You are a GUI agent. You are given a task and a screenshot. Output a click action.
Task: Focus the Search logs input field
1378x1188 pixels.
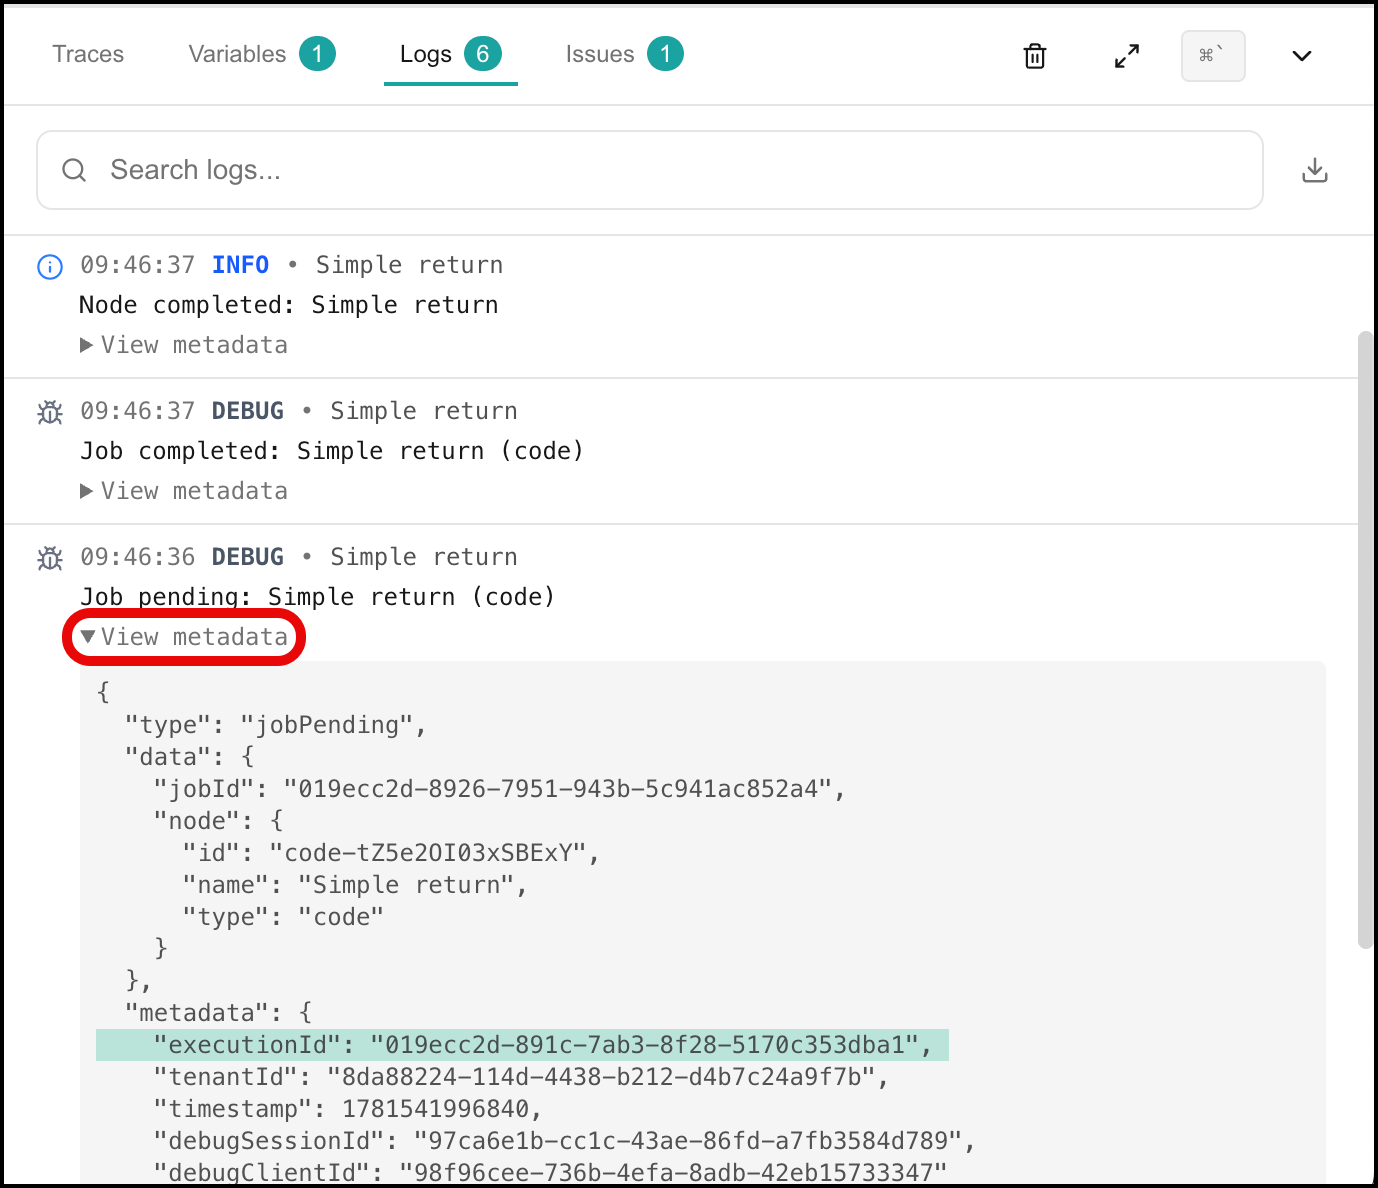650,170
